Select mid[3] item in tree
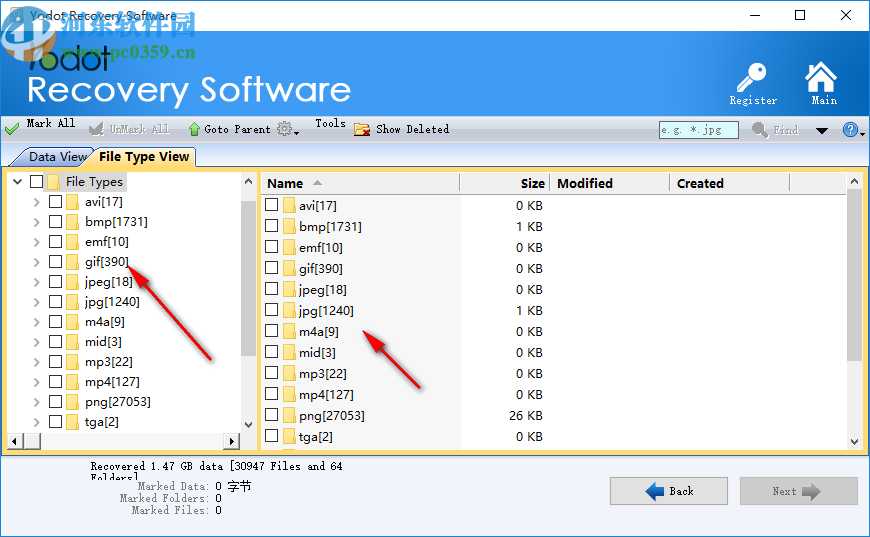 pyautogui.click(x=103, y=342)
